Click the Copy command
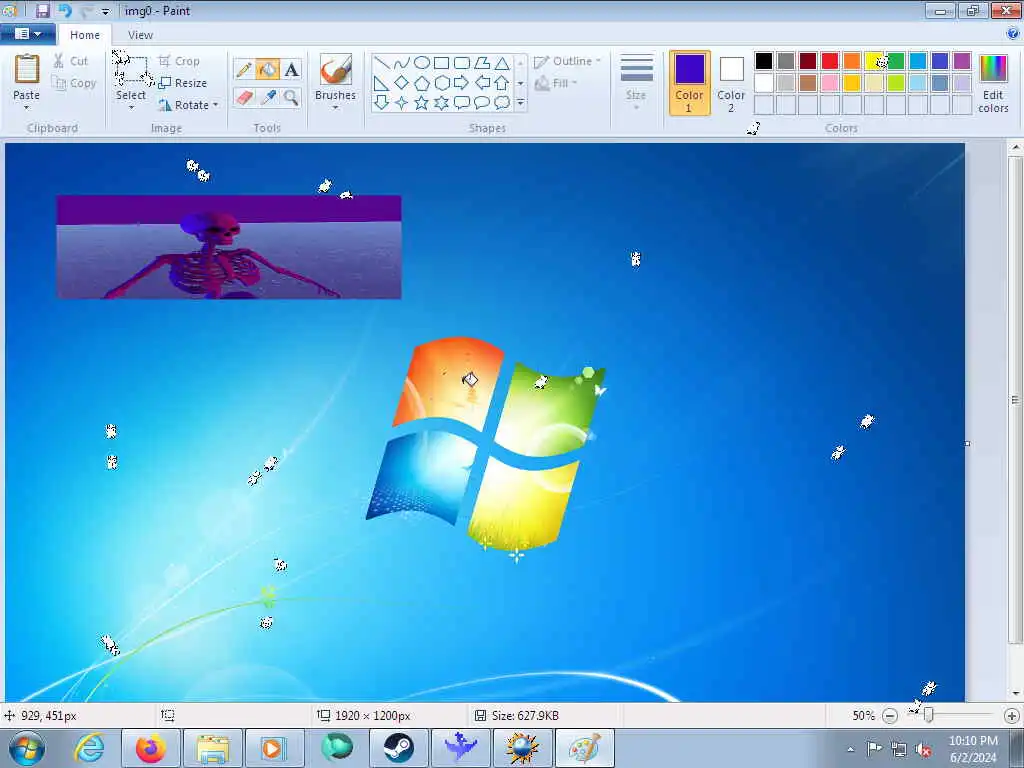This screenshot has height=768, width=1024. coord(74,83)
